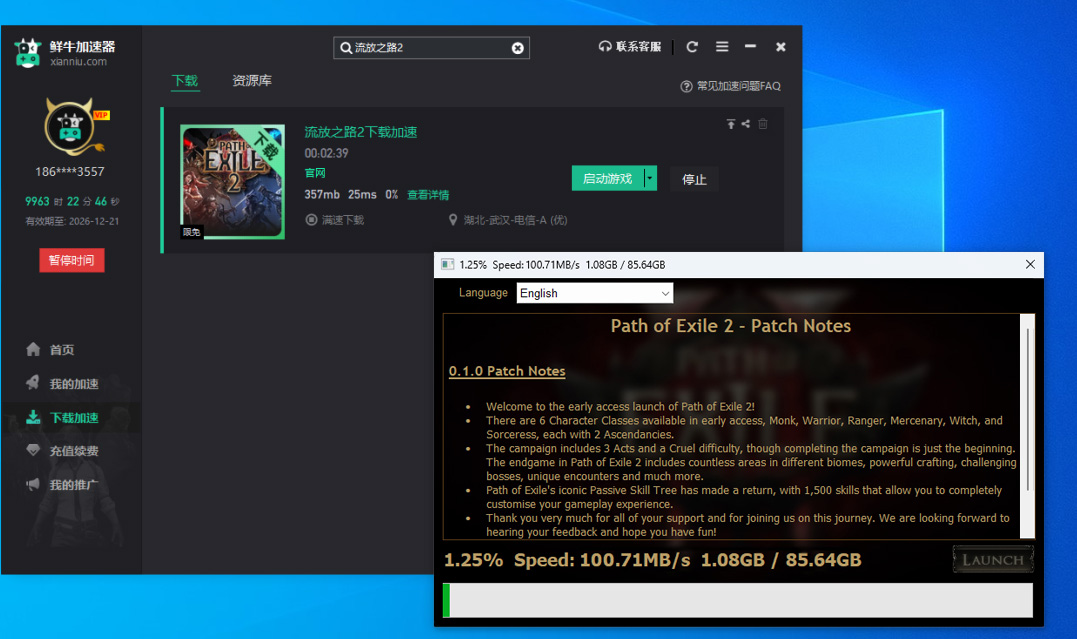Image resolution: width=1077 pixels, height=639 pixels.
Task: Share the Path of Exile 2 task
Action: (x=746, y=124)
